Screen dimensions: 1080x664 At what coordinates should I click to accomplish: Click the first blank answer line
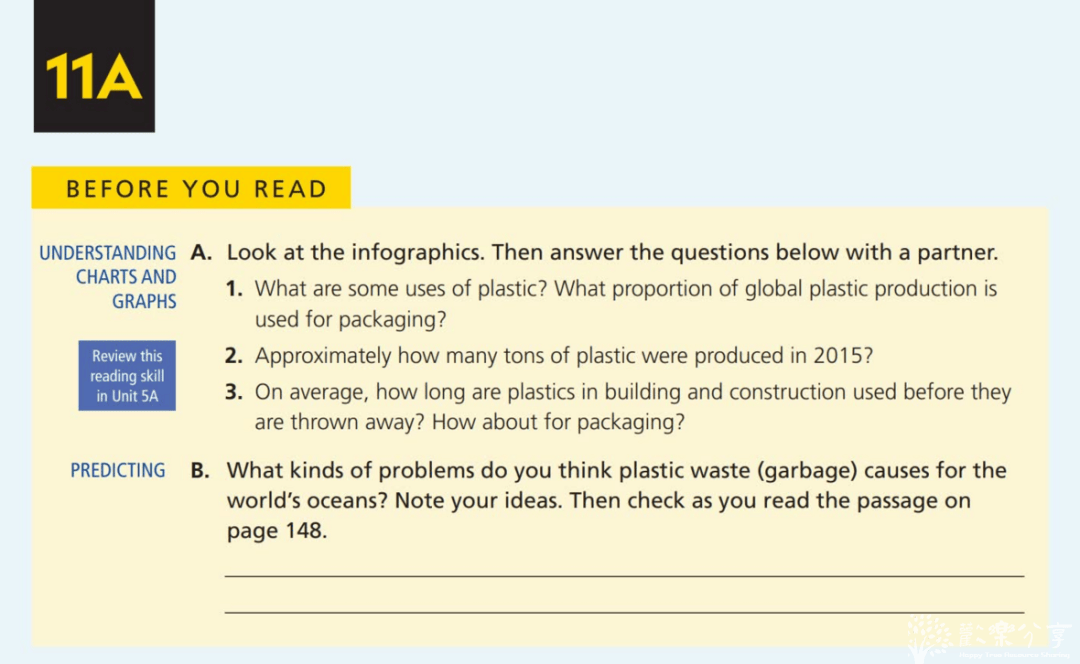coord(624,575)
